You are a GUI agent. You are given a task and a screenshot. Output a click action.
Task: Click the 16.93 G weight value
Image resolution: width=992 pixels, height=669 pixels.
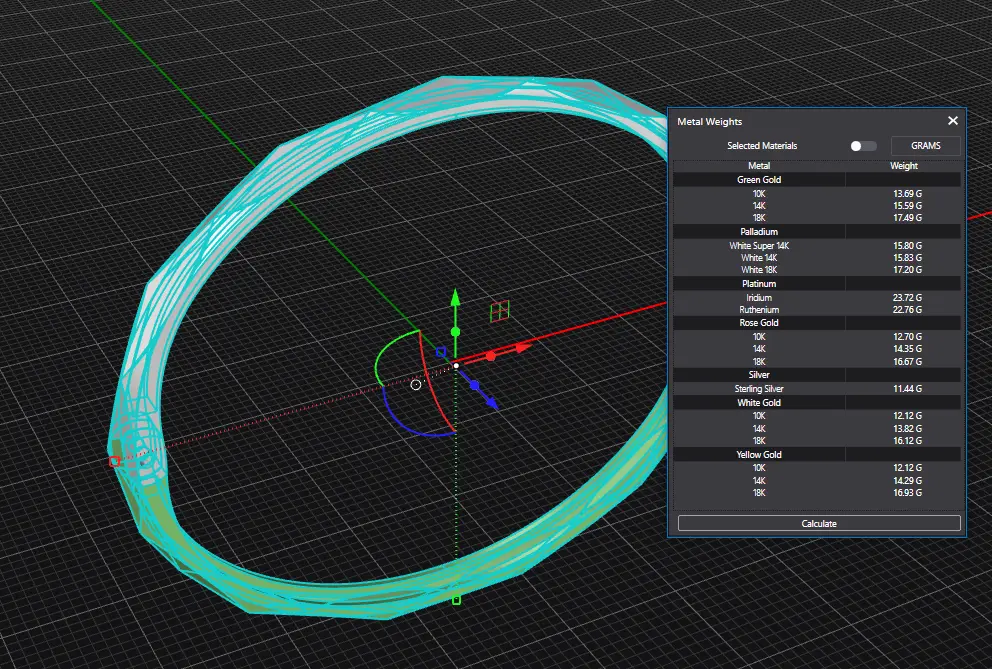coord(907,492)
